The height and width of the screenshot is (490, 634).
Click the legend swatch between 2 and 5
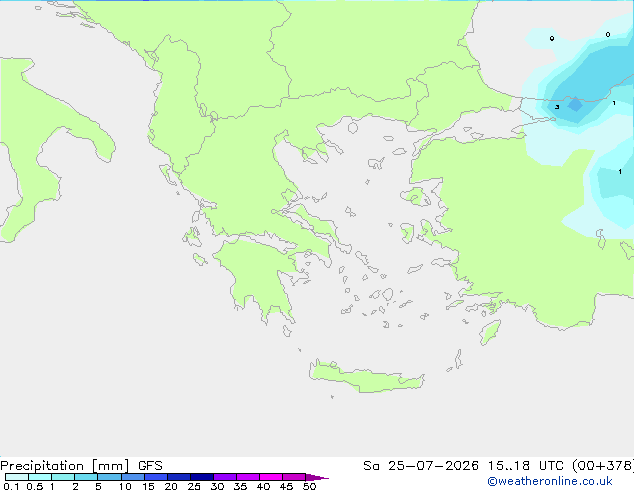(x=86, y=477)
